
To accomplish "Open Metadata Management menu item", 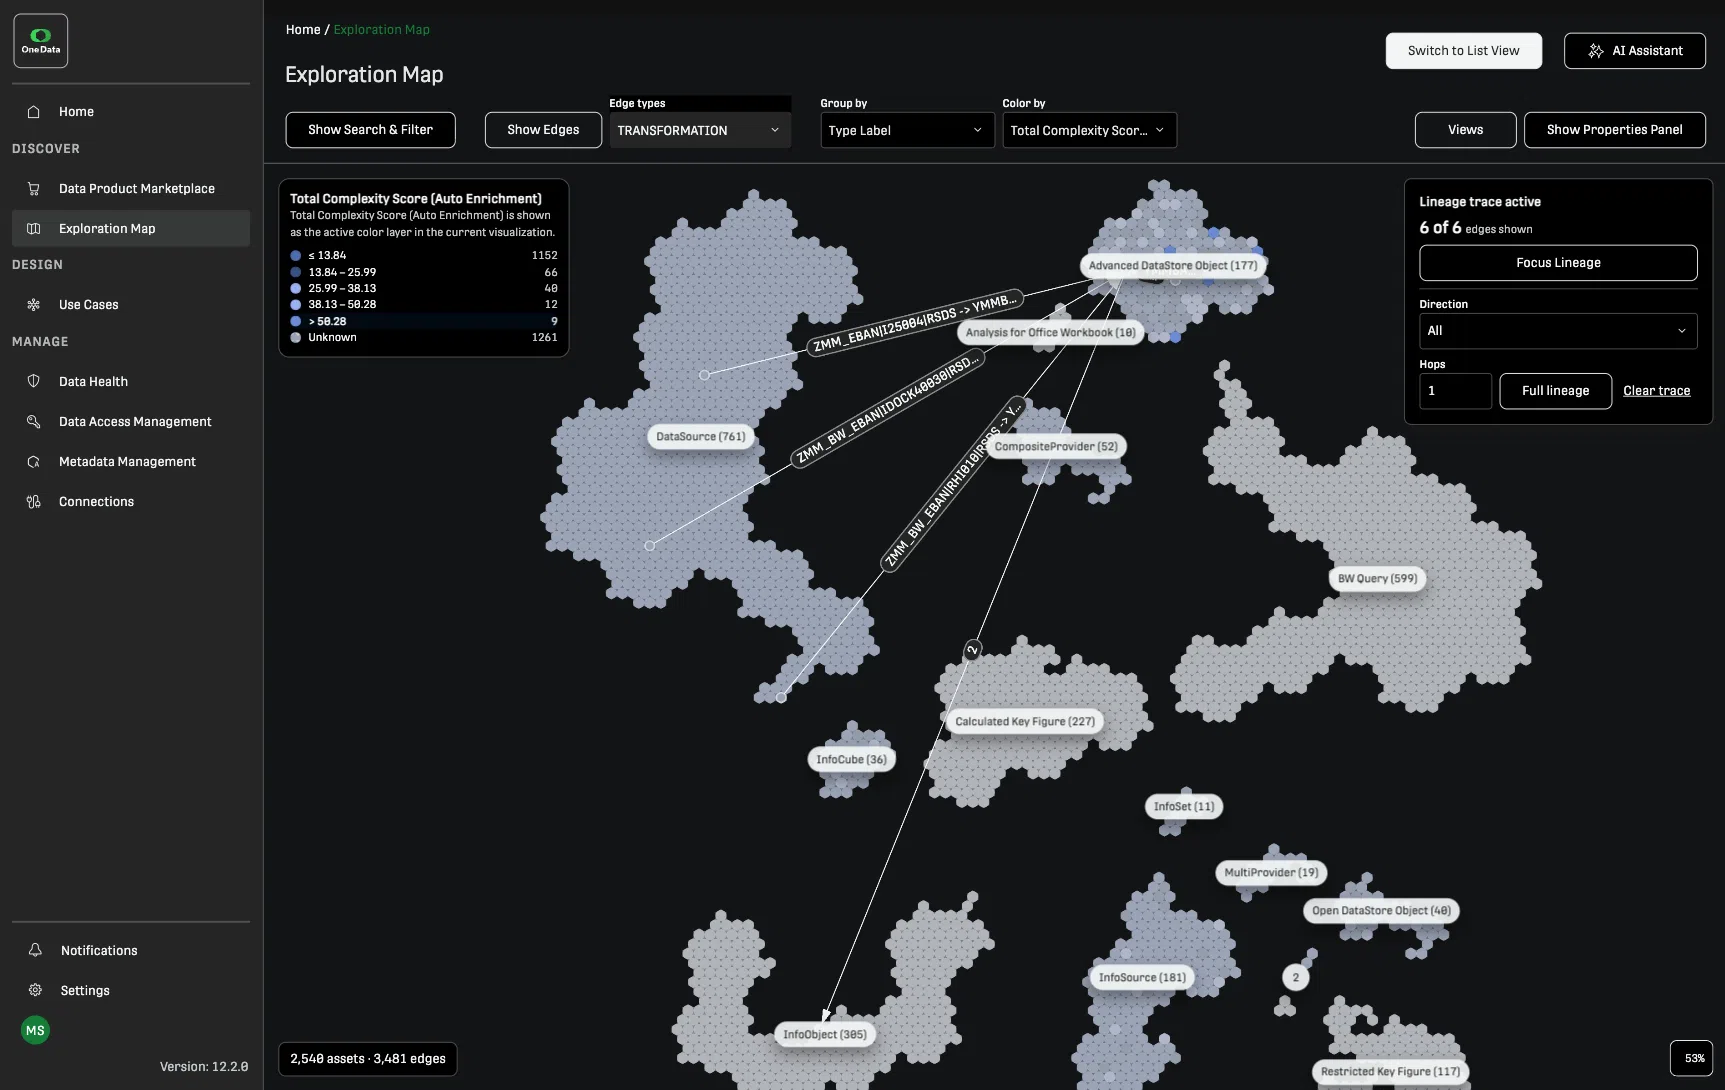I will coord(131,462).
